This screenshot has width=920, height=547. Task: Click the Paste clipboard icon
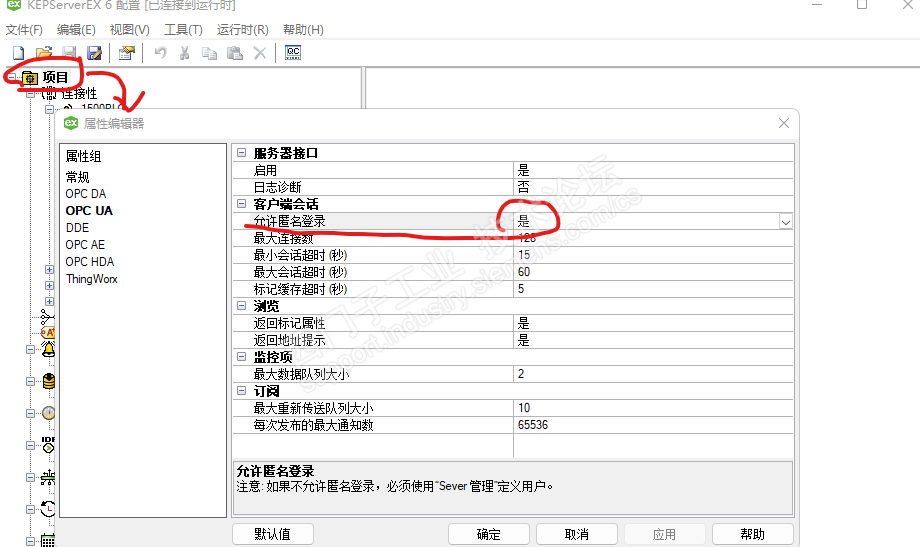235,53
